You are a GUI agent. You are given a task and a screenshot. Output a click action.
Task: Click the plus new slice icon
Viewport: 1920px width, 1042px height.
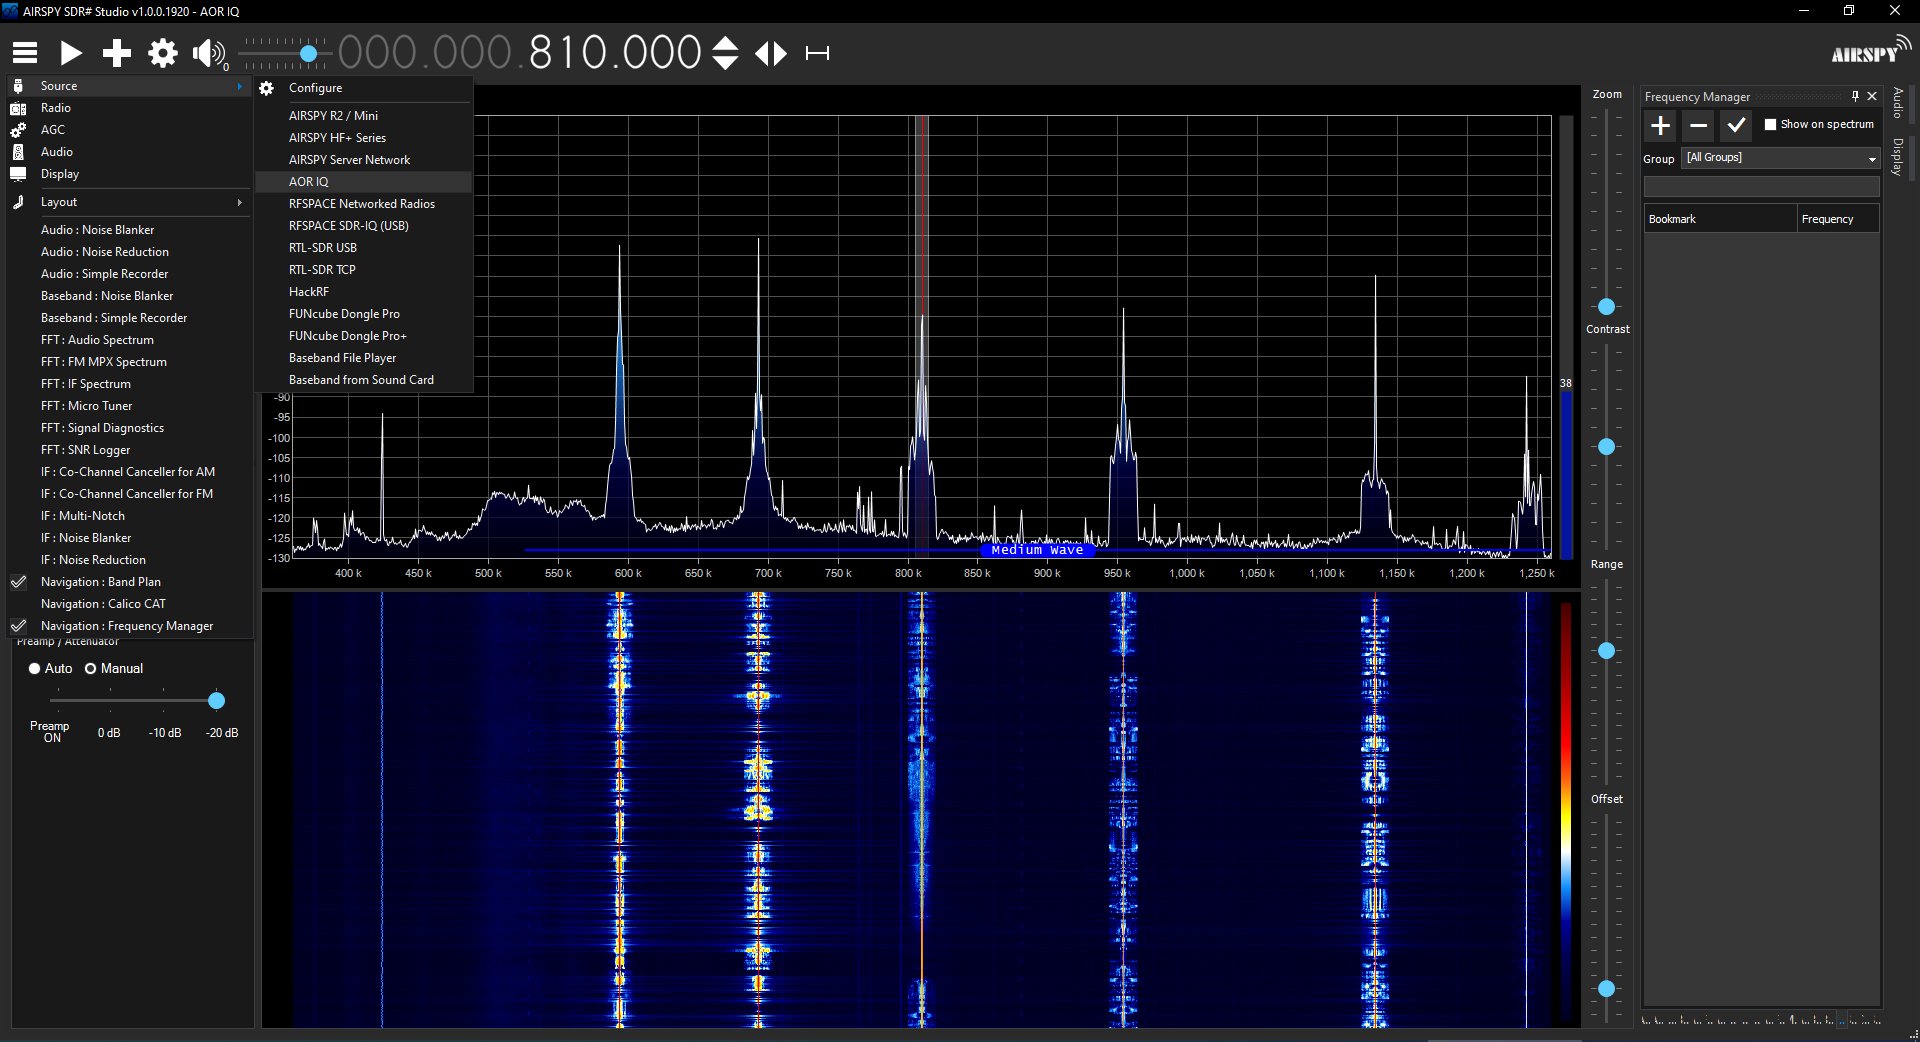[x=117, y=53]
